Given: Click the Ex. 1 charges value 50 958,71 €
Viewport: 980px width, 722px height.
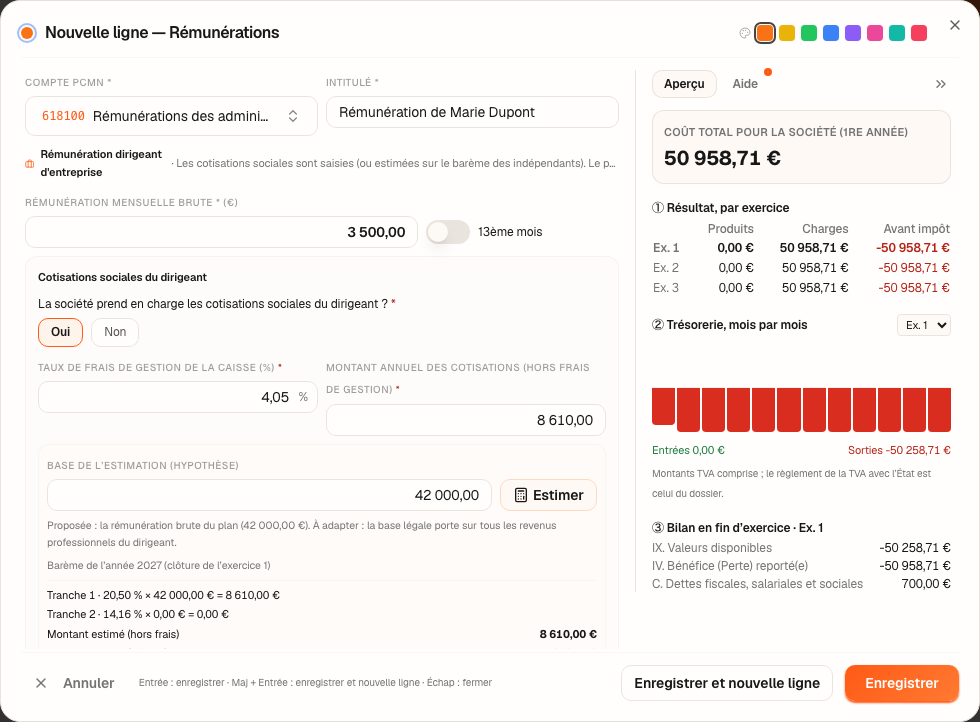Looking at the screenshot, I should (814, 248).
